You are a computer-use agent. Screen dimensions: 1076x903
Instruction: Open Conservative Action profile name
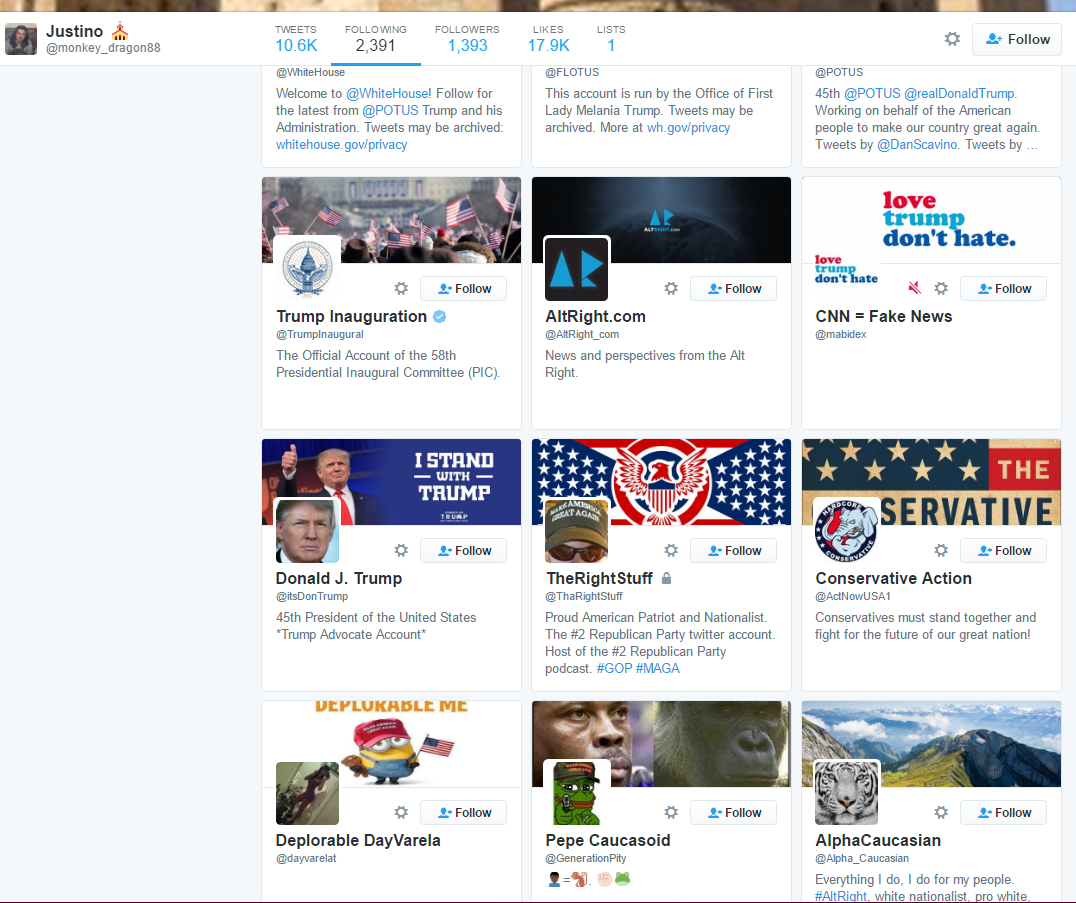pyautogui.click(x=893, y=578)
